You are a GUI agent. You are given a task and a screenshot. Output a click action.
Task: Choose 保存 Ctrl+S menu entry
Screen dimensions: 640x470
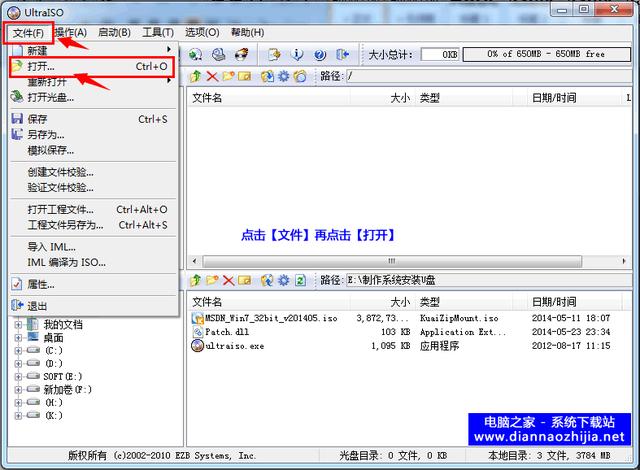(x=92, y=119)
